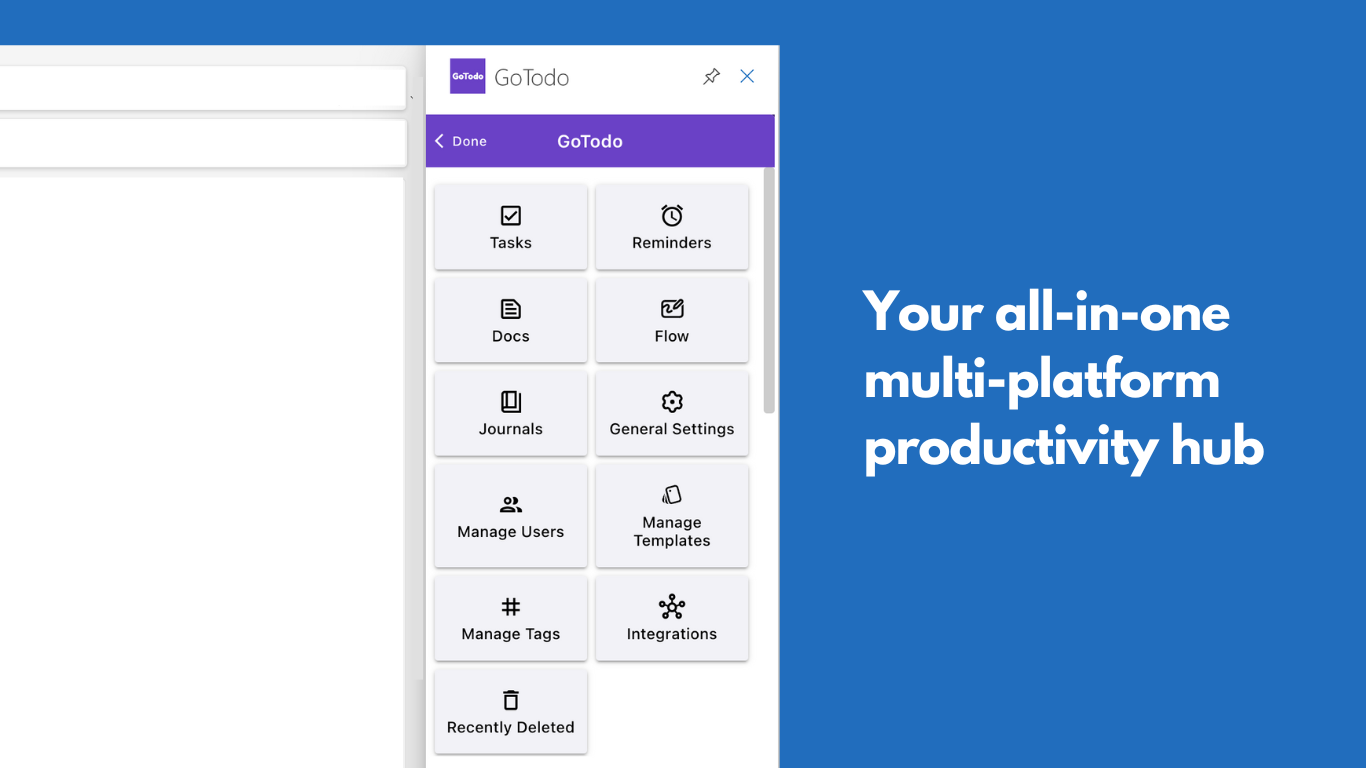The image size is (1366, 768).
Task: Click the second input field on the left
Action: (x=202, y=143)
